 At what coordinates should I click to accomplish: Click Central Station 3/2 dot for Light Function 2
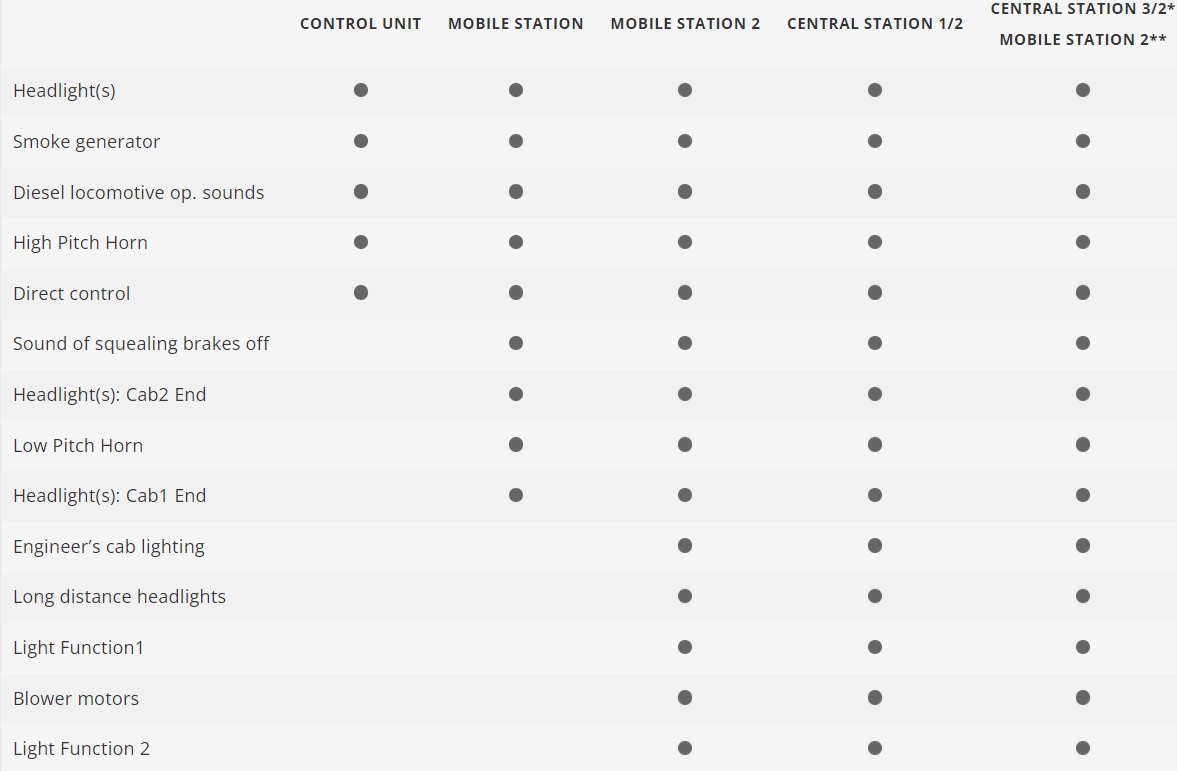click(1083, 748)
